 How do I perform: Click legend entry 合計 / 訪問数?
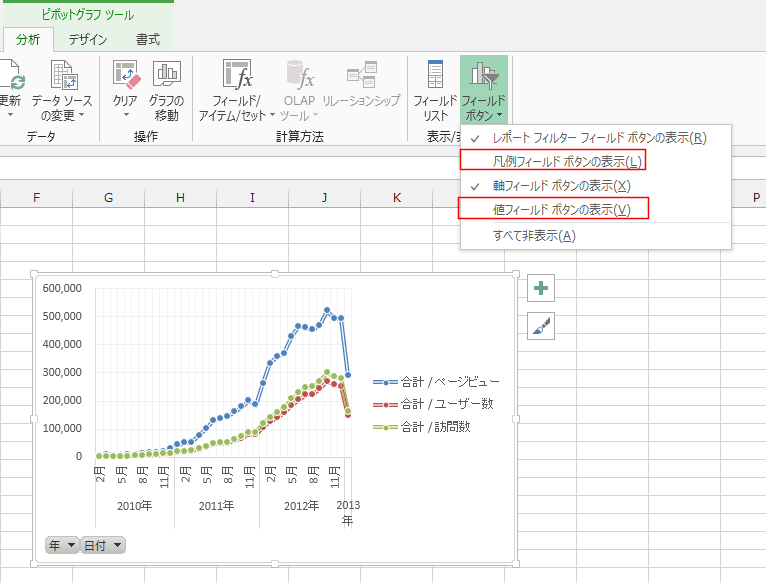point(422,427)
